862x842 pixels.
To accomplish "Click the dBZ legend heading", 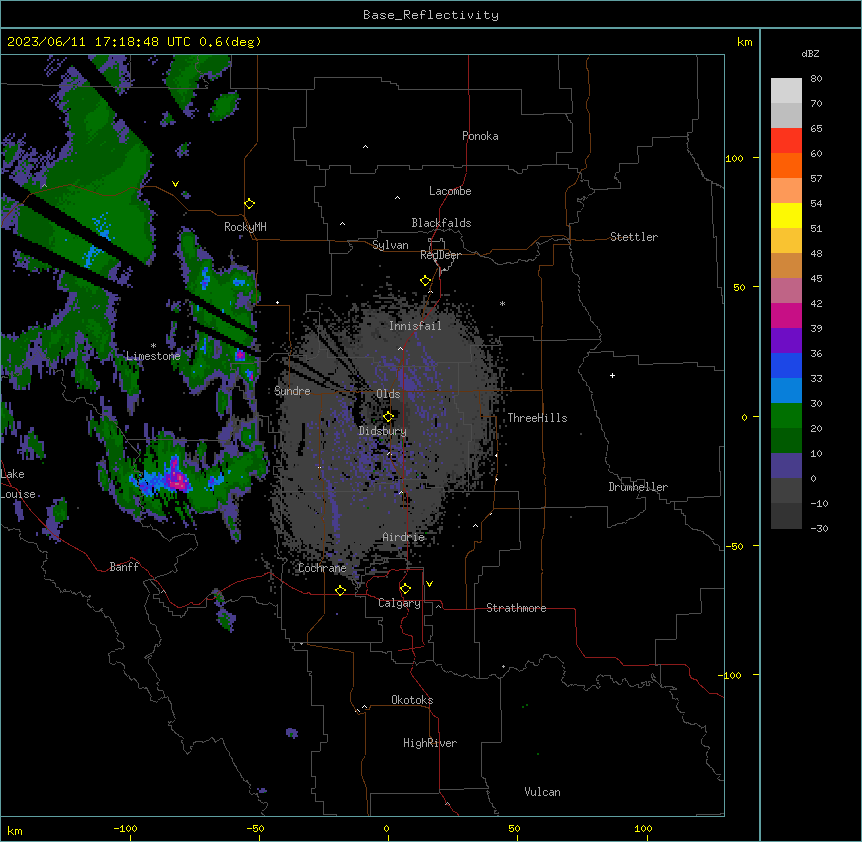I will (810, 53).
